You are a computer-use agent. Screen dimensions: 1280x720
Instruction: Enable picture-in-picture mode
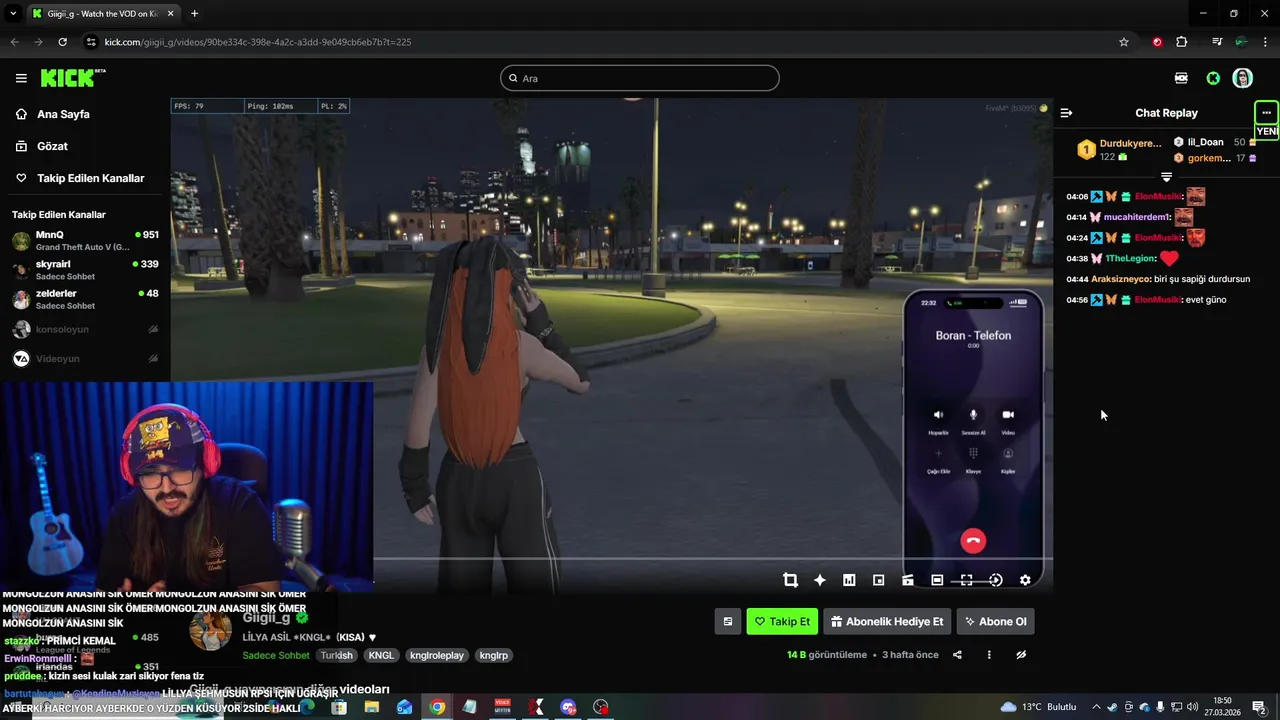878,580
